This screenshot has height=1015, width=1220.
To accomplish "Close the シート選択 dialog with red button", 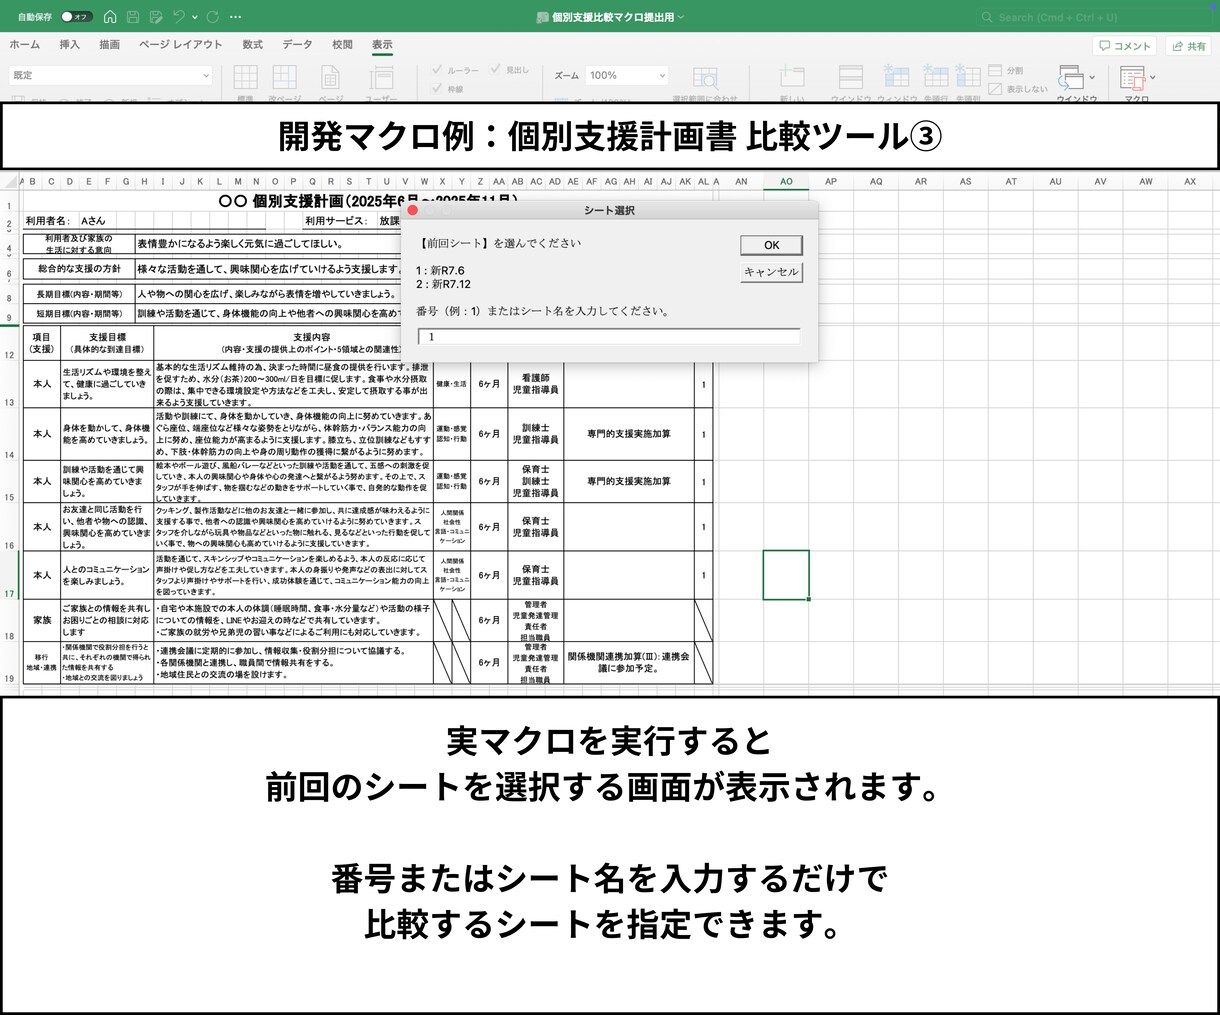I will (x=412, y=210).
